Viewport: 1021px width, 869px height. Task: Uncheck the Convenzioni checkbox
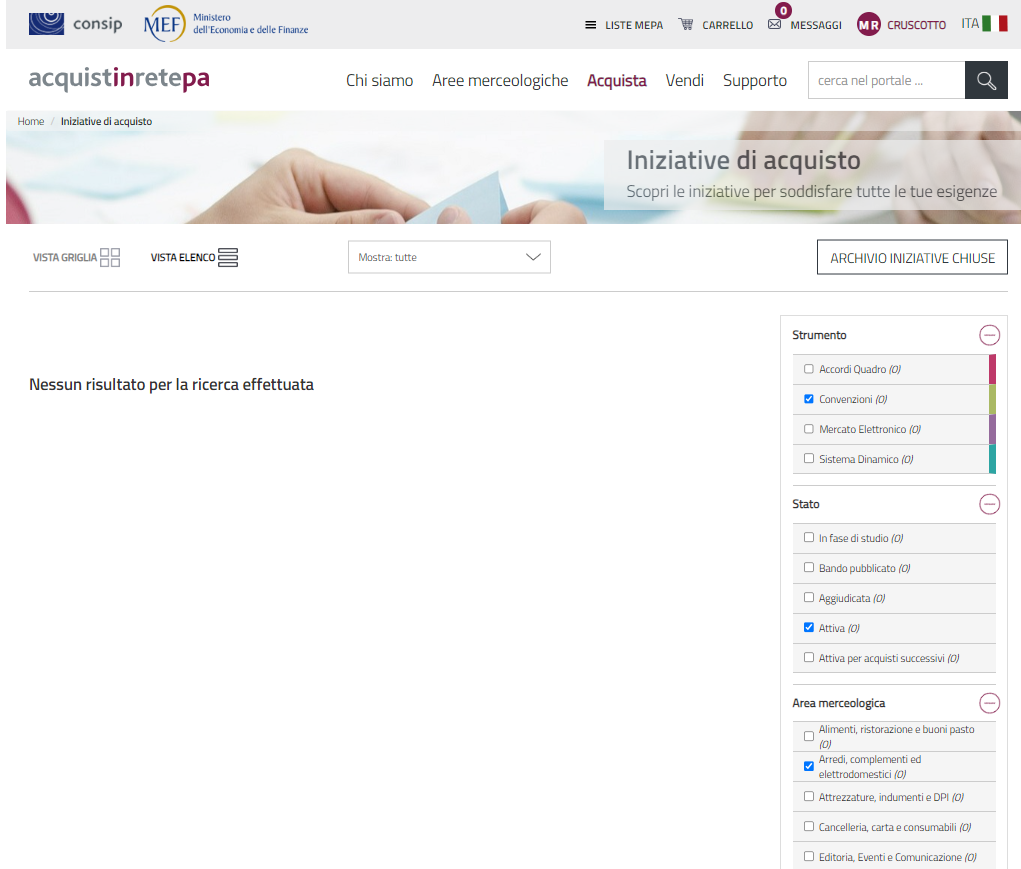809,399
